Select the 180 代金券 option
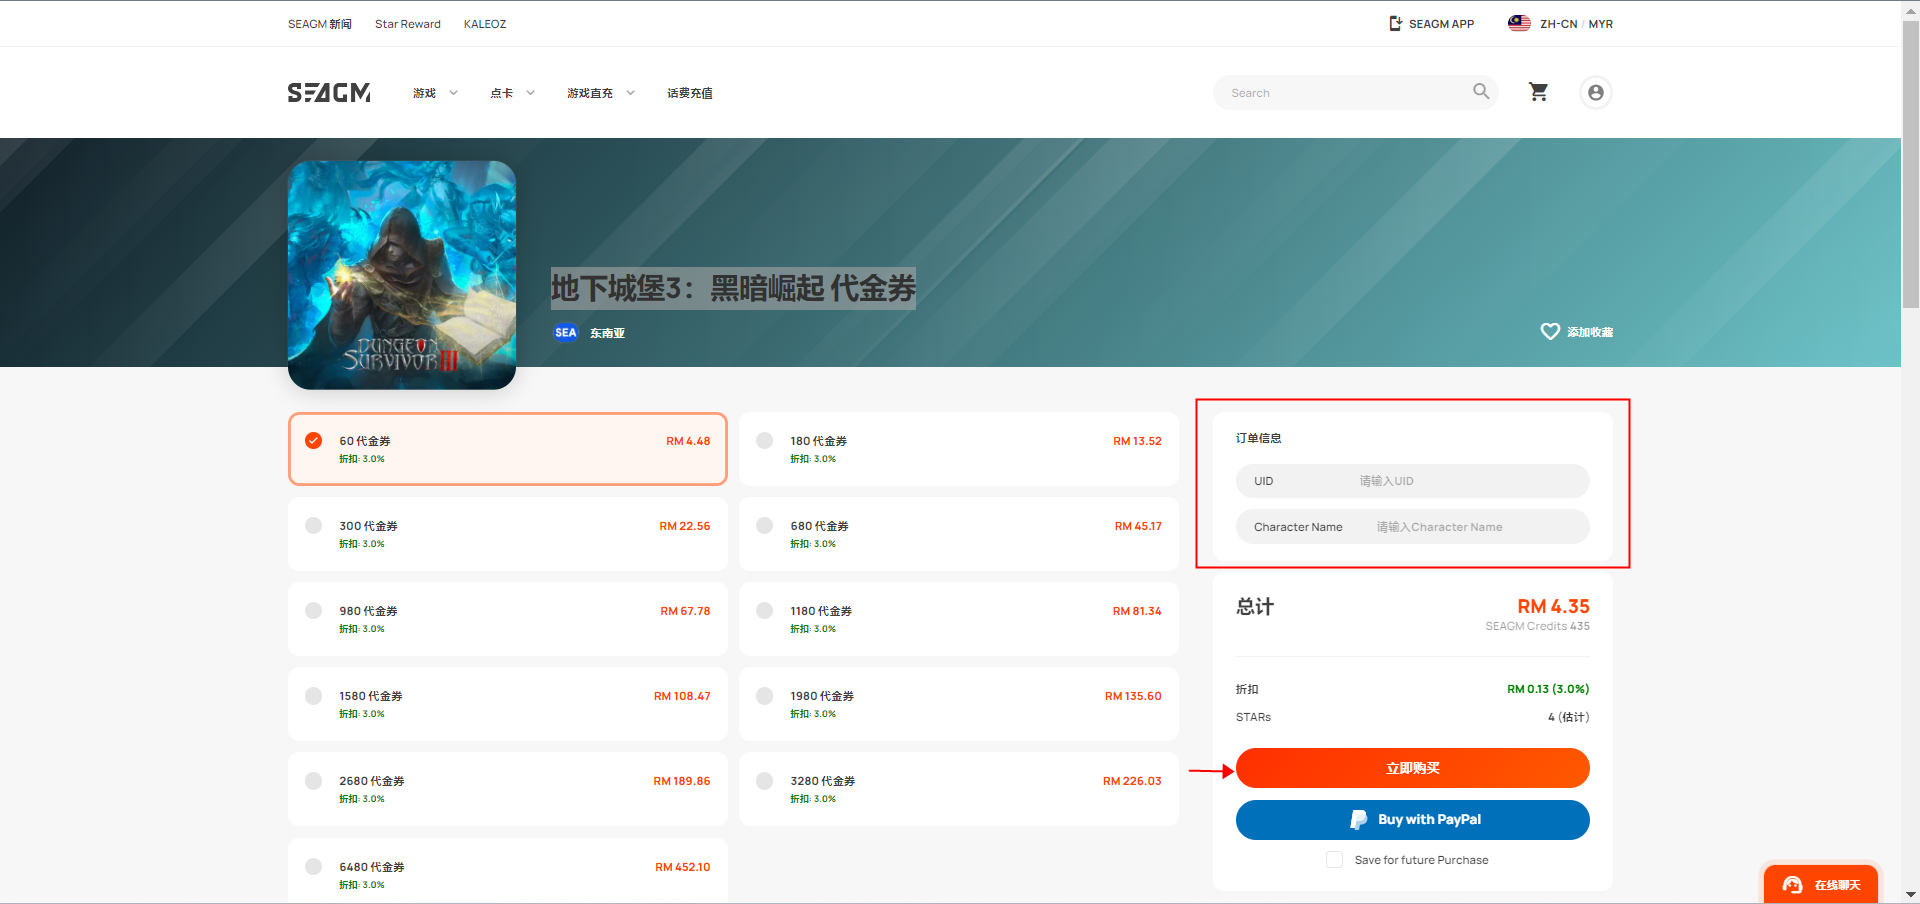The height and width of the screenshot is (904, 1920). point(959,449)
